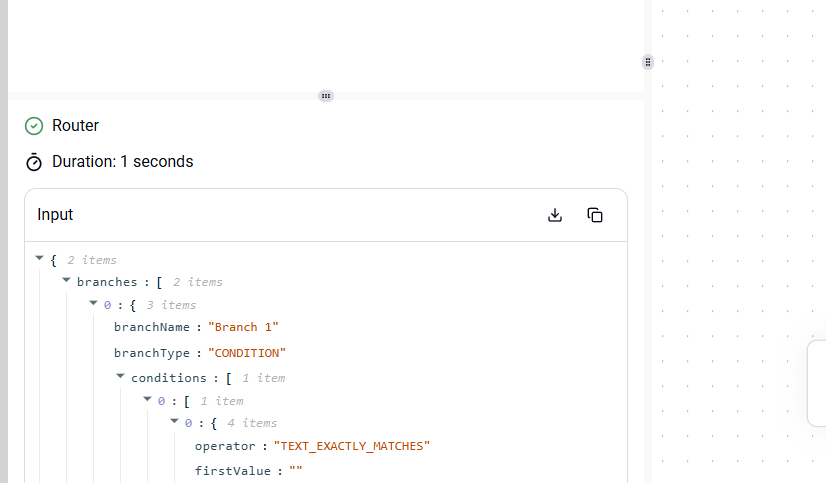Click the green Router success checkmark icon
Screen dimensions: 826x483
coord(34,126)
